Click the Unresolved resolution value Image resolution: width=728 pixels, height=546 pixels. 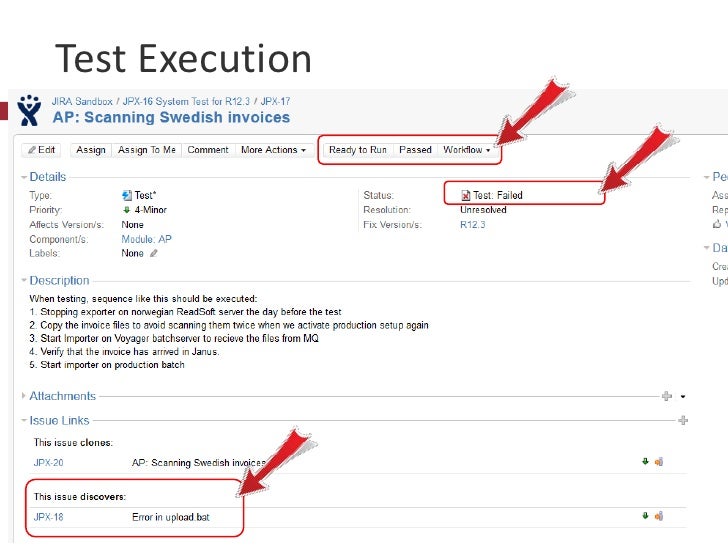point(483,210)
